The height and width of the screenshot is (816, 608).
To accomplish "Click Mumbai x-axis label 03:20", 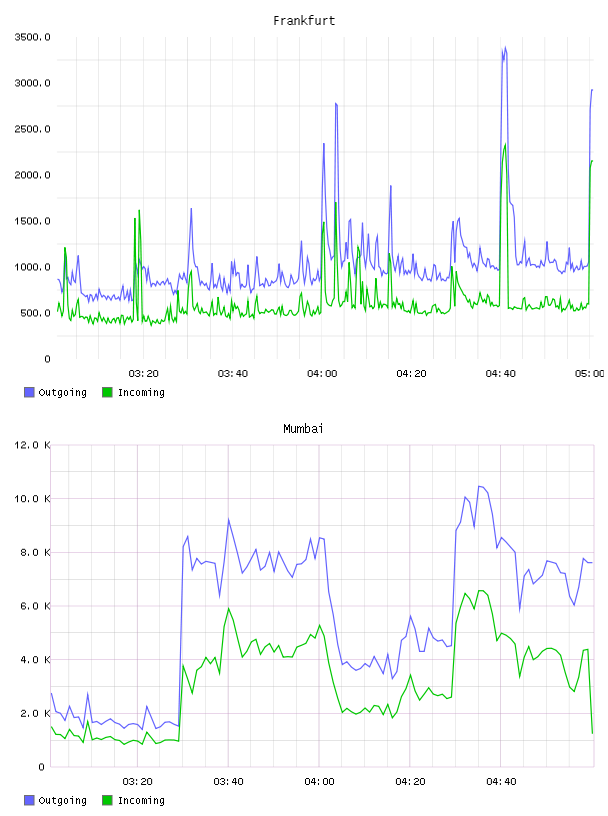I will (137, 782).
